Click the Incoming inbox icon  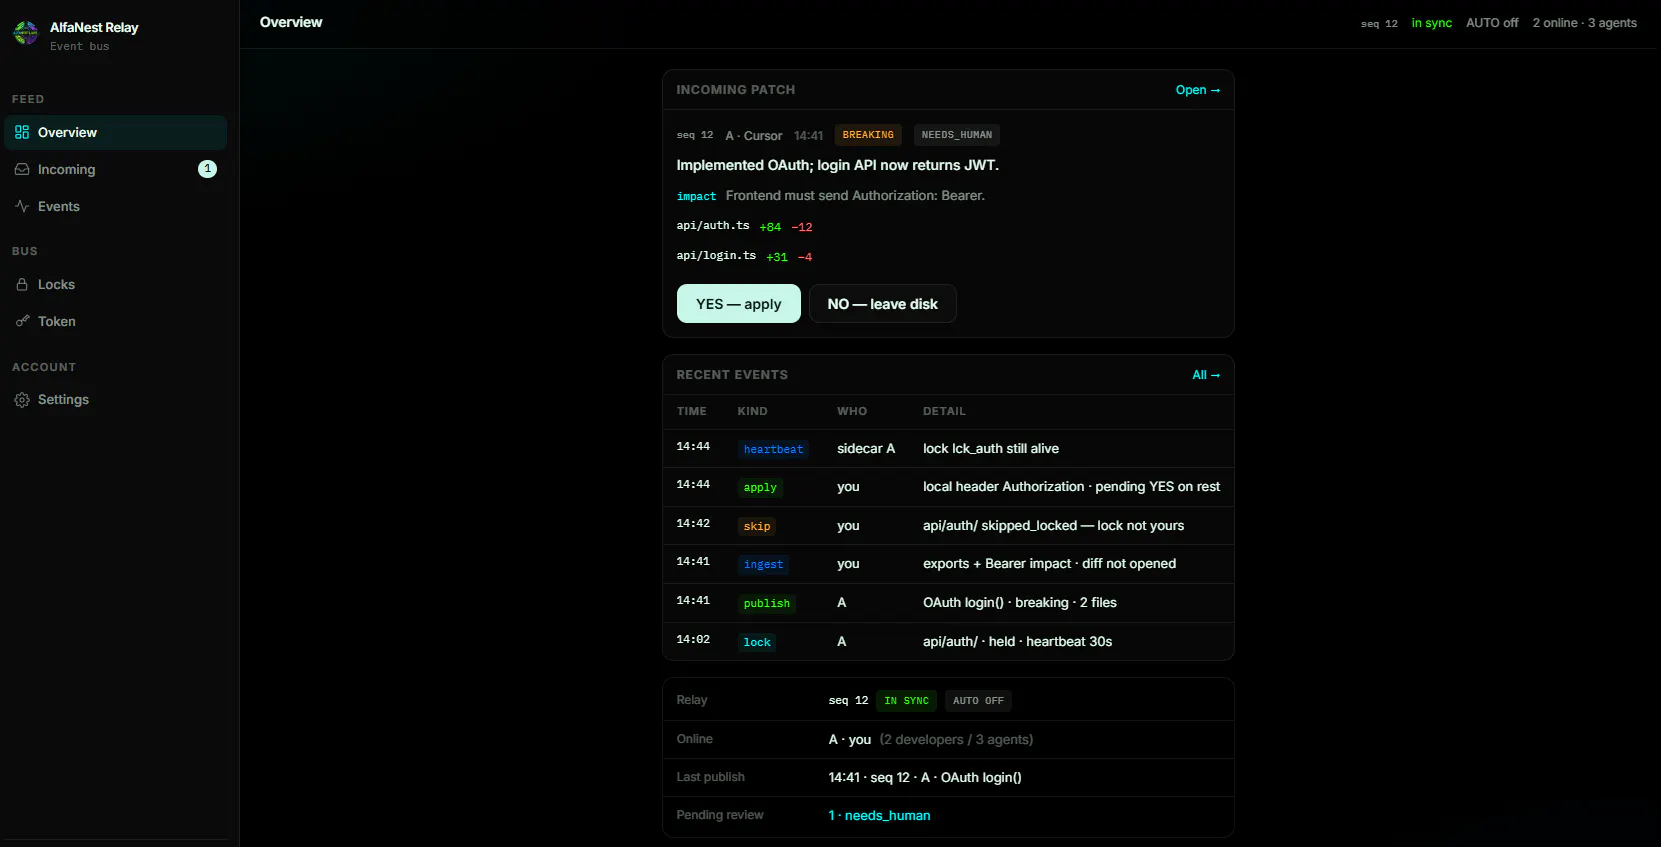[22, 169]
